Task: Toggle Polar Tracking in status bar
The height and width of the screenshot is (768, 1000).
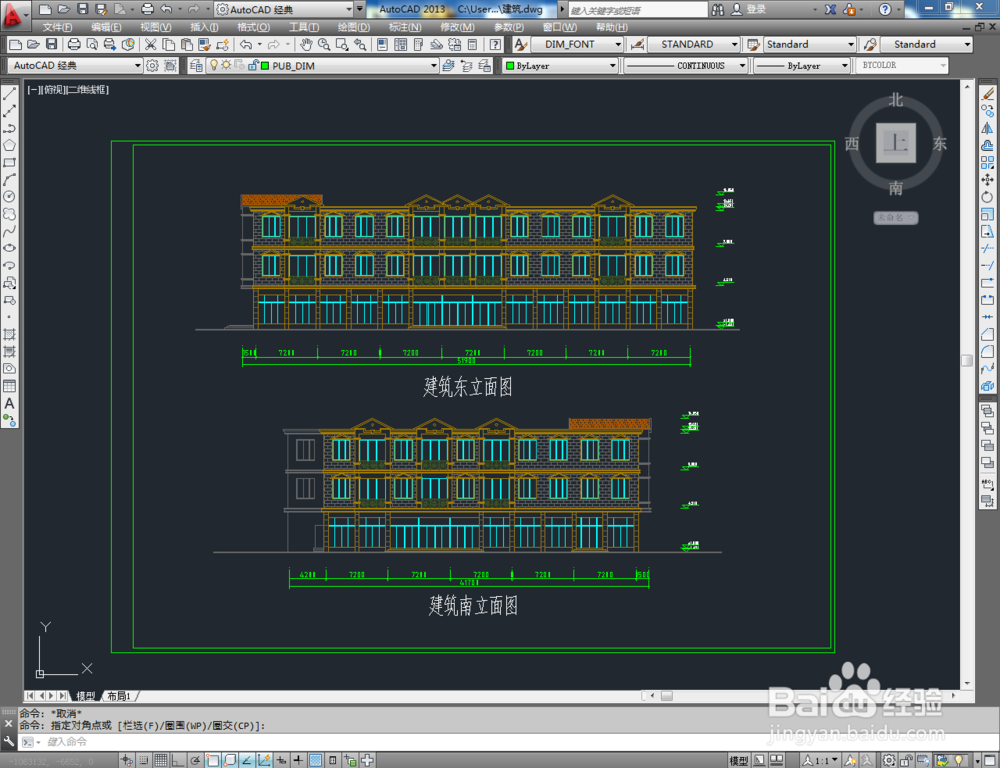Action: [195, 760]
